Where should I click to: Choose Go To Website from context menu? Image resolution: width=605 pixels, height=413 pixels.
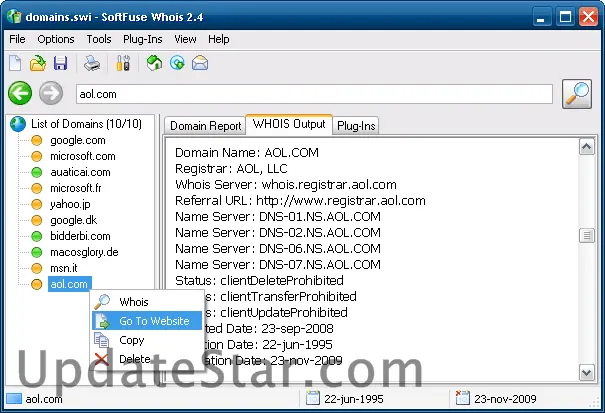click(153, 321)
